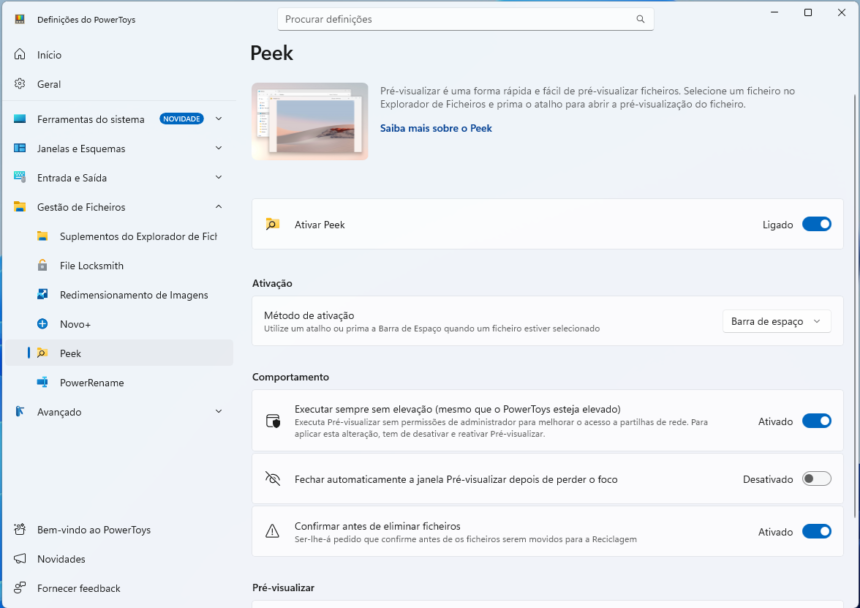860x608 pixels.
Task: Expand the Ferramentas do sistema section
Action: tap(218, 119)
